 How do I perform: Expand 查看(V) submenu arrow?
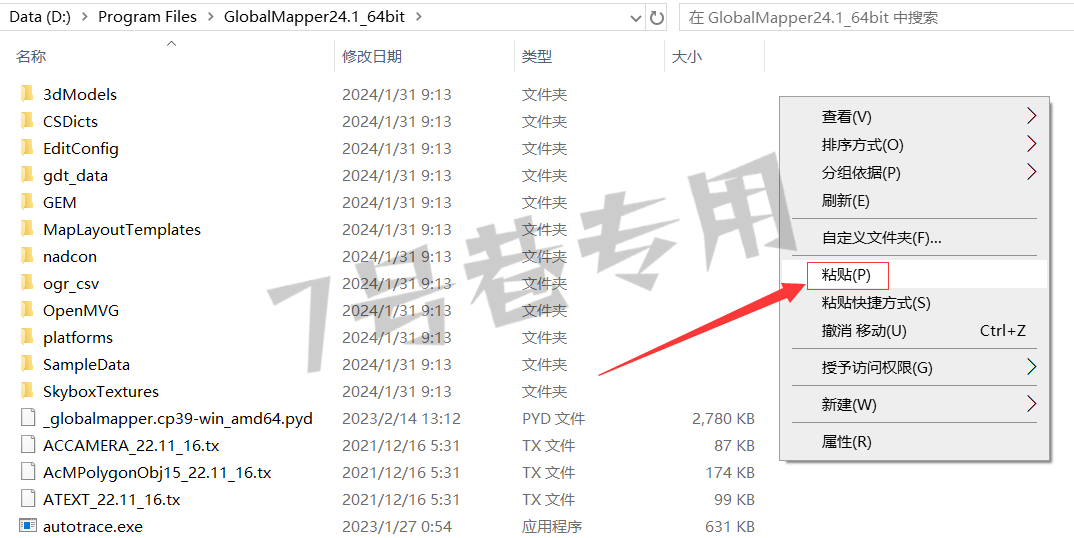pyautogui.click(x=1032, y=117)
